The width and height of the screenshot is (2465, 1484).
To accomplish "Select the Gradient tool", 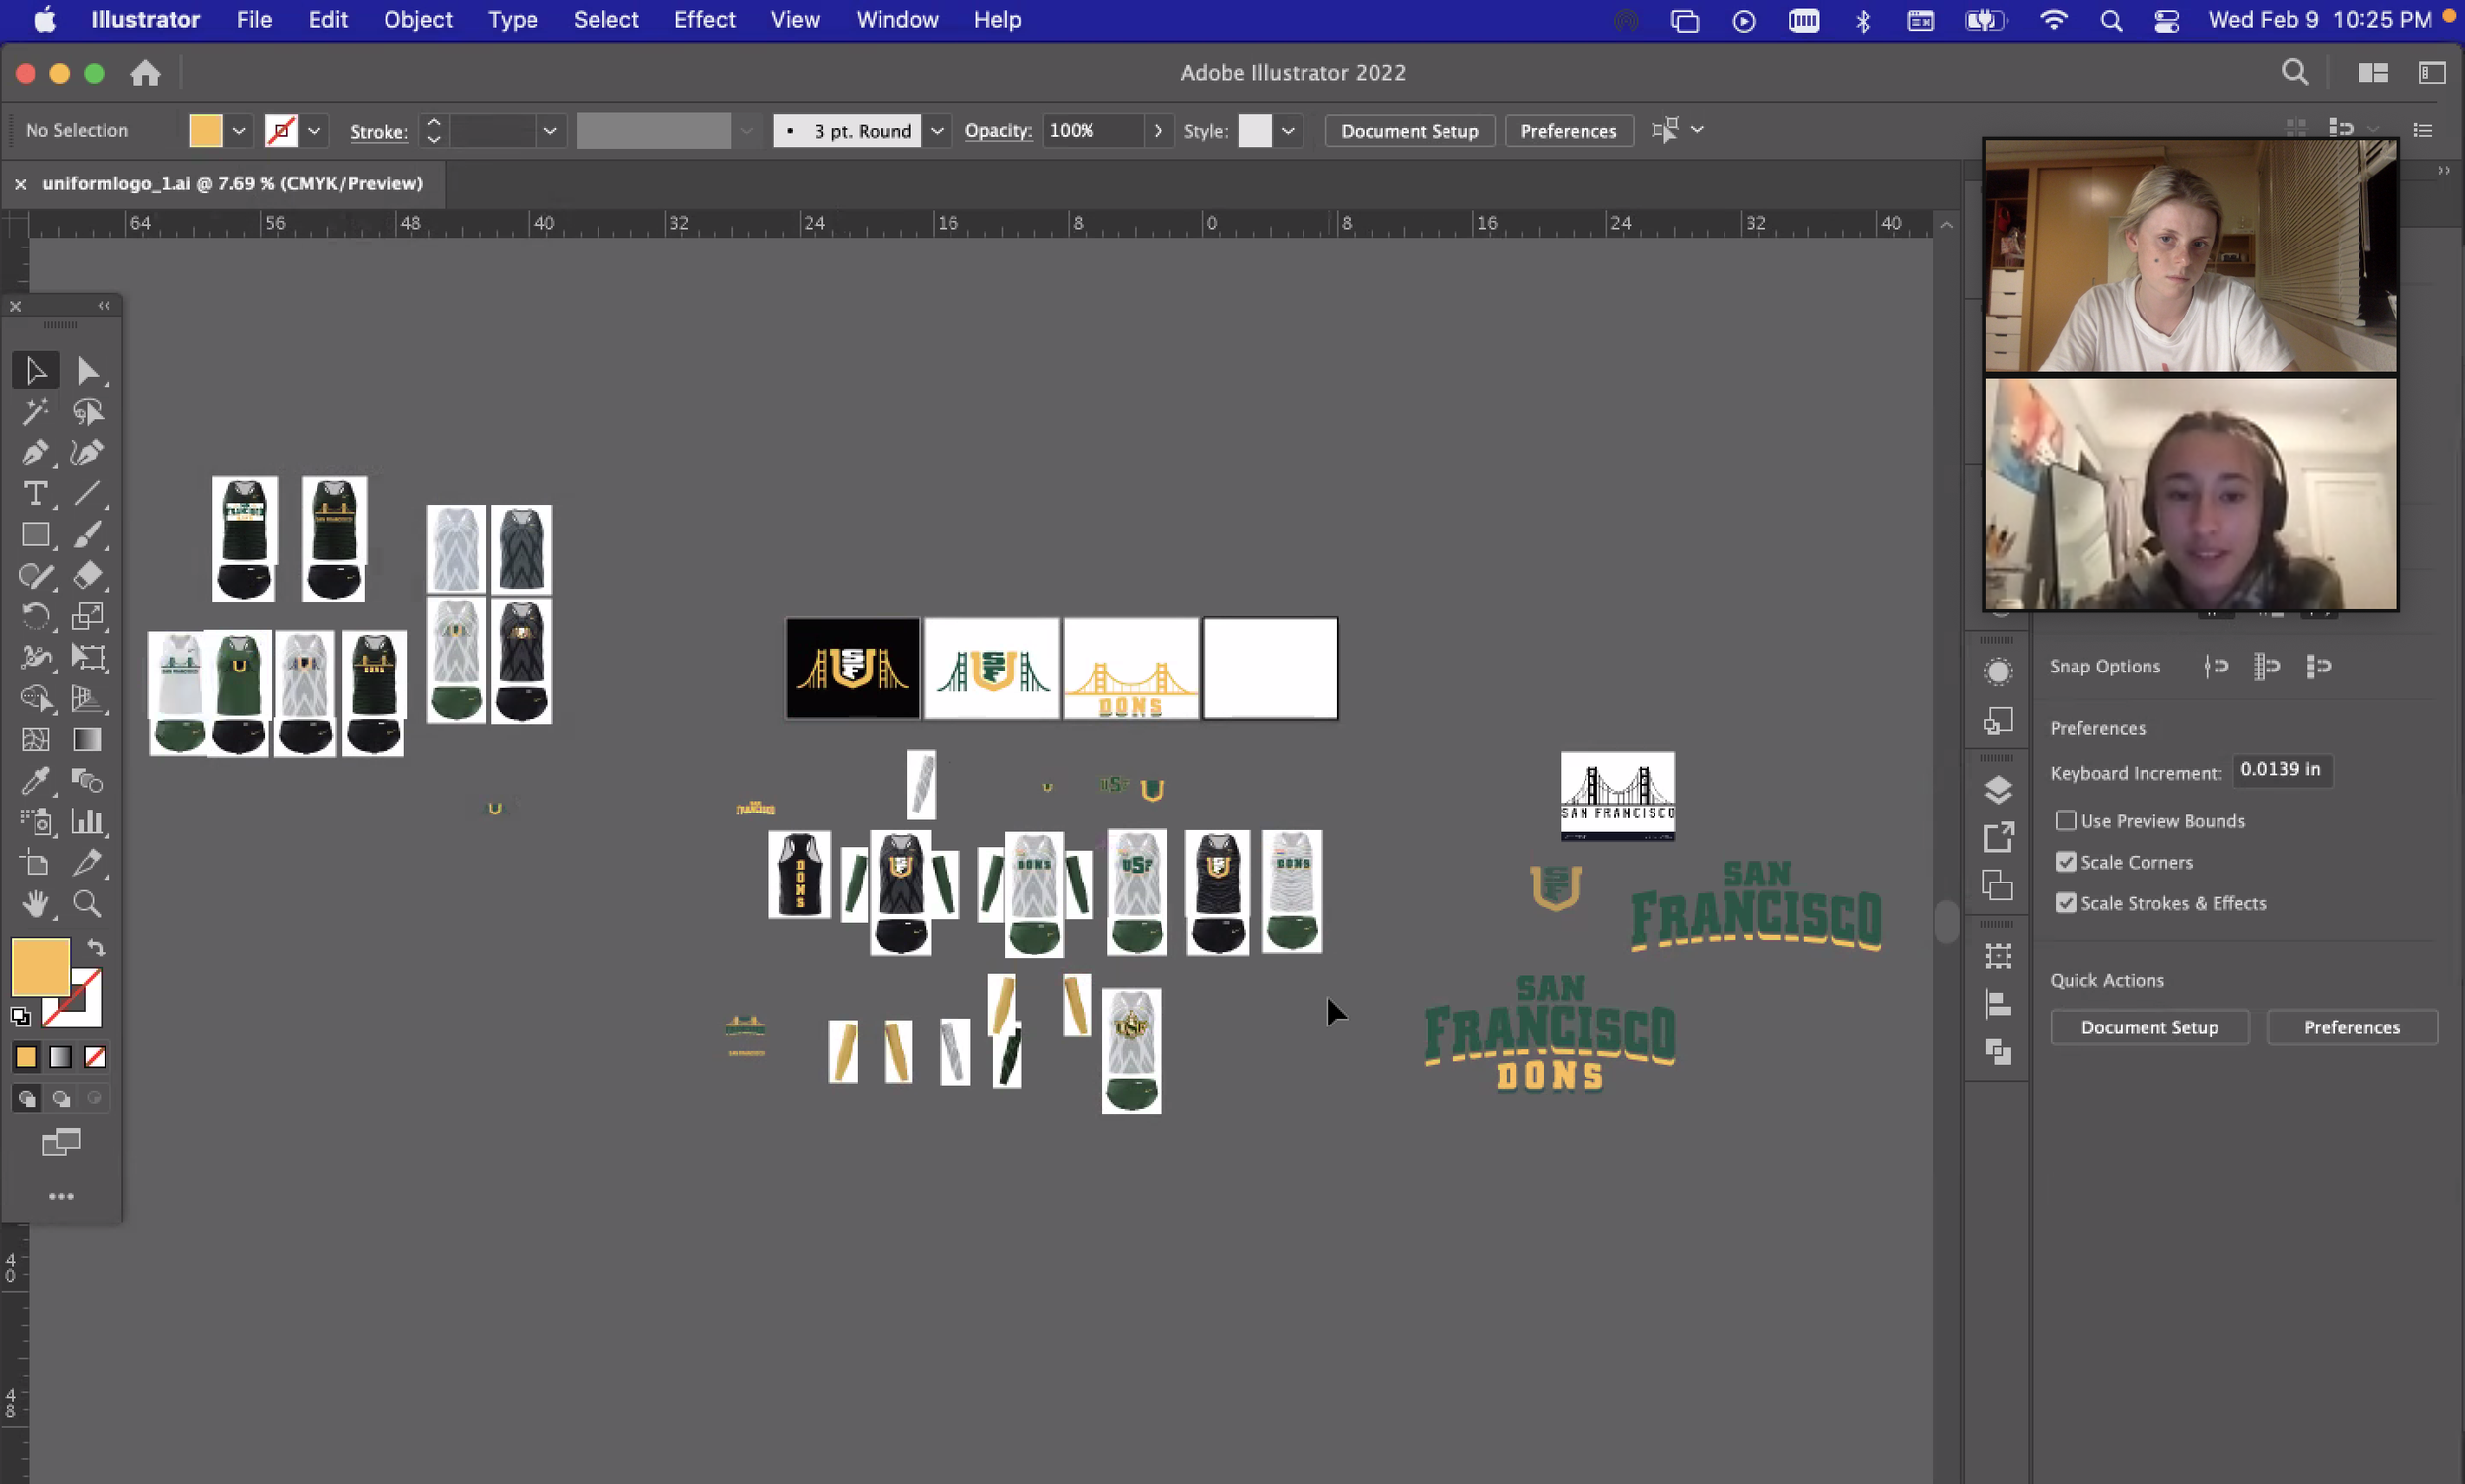I will [x=88, y=740].
